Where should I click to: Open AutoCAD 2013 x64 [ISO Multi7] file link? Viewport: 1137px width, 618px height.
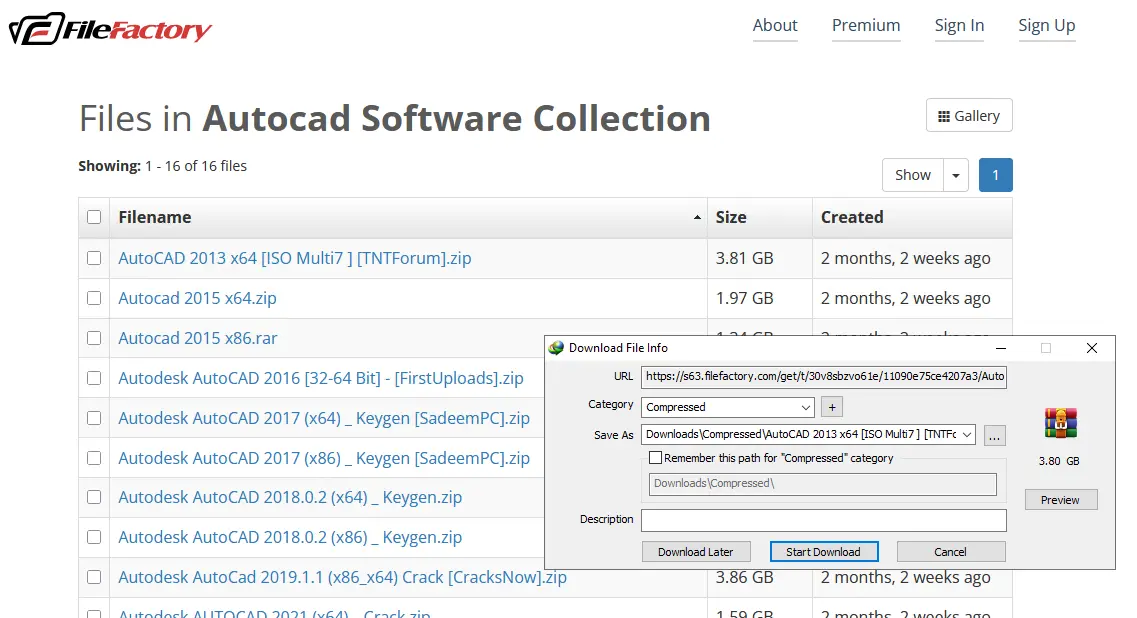[294, 258]
